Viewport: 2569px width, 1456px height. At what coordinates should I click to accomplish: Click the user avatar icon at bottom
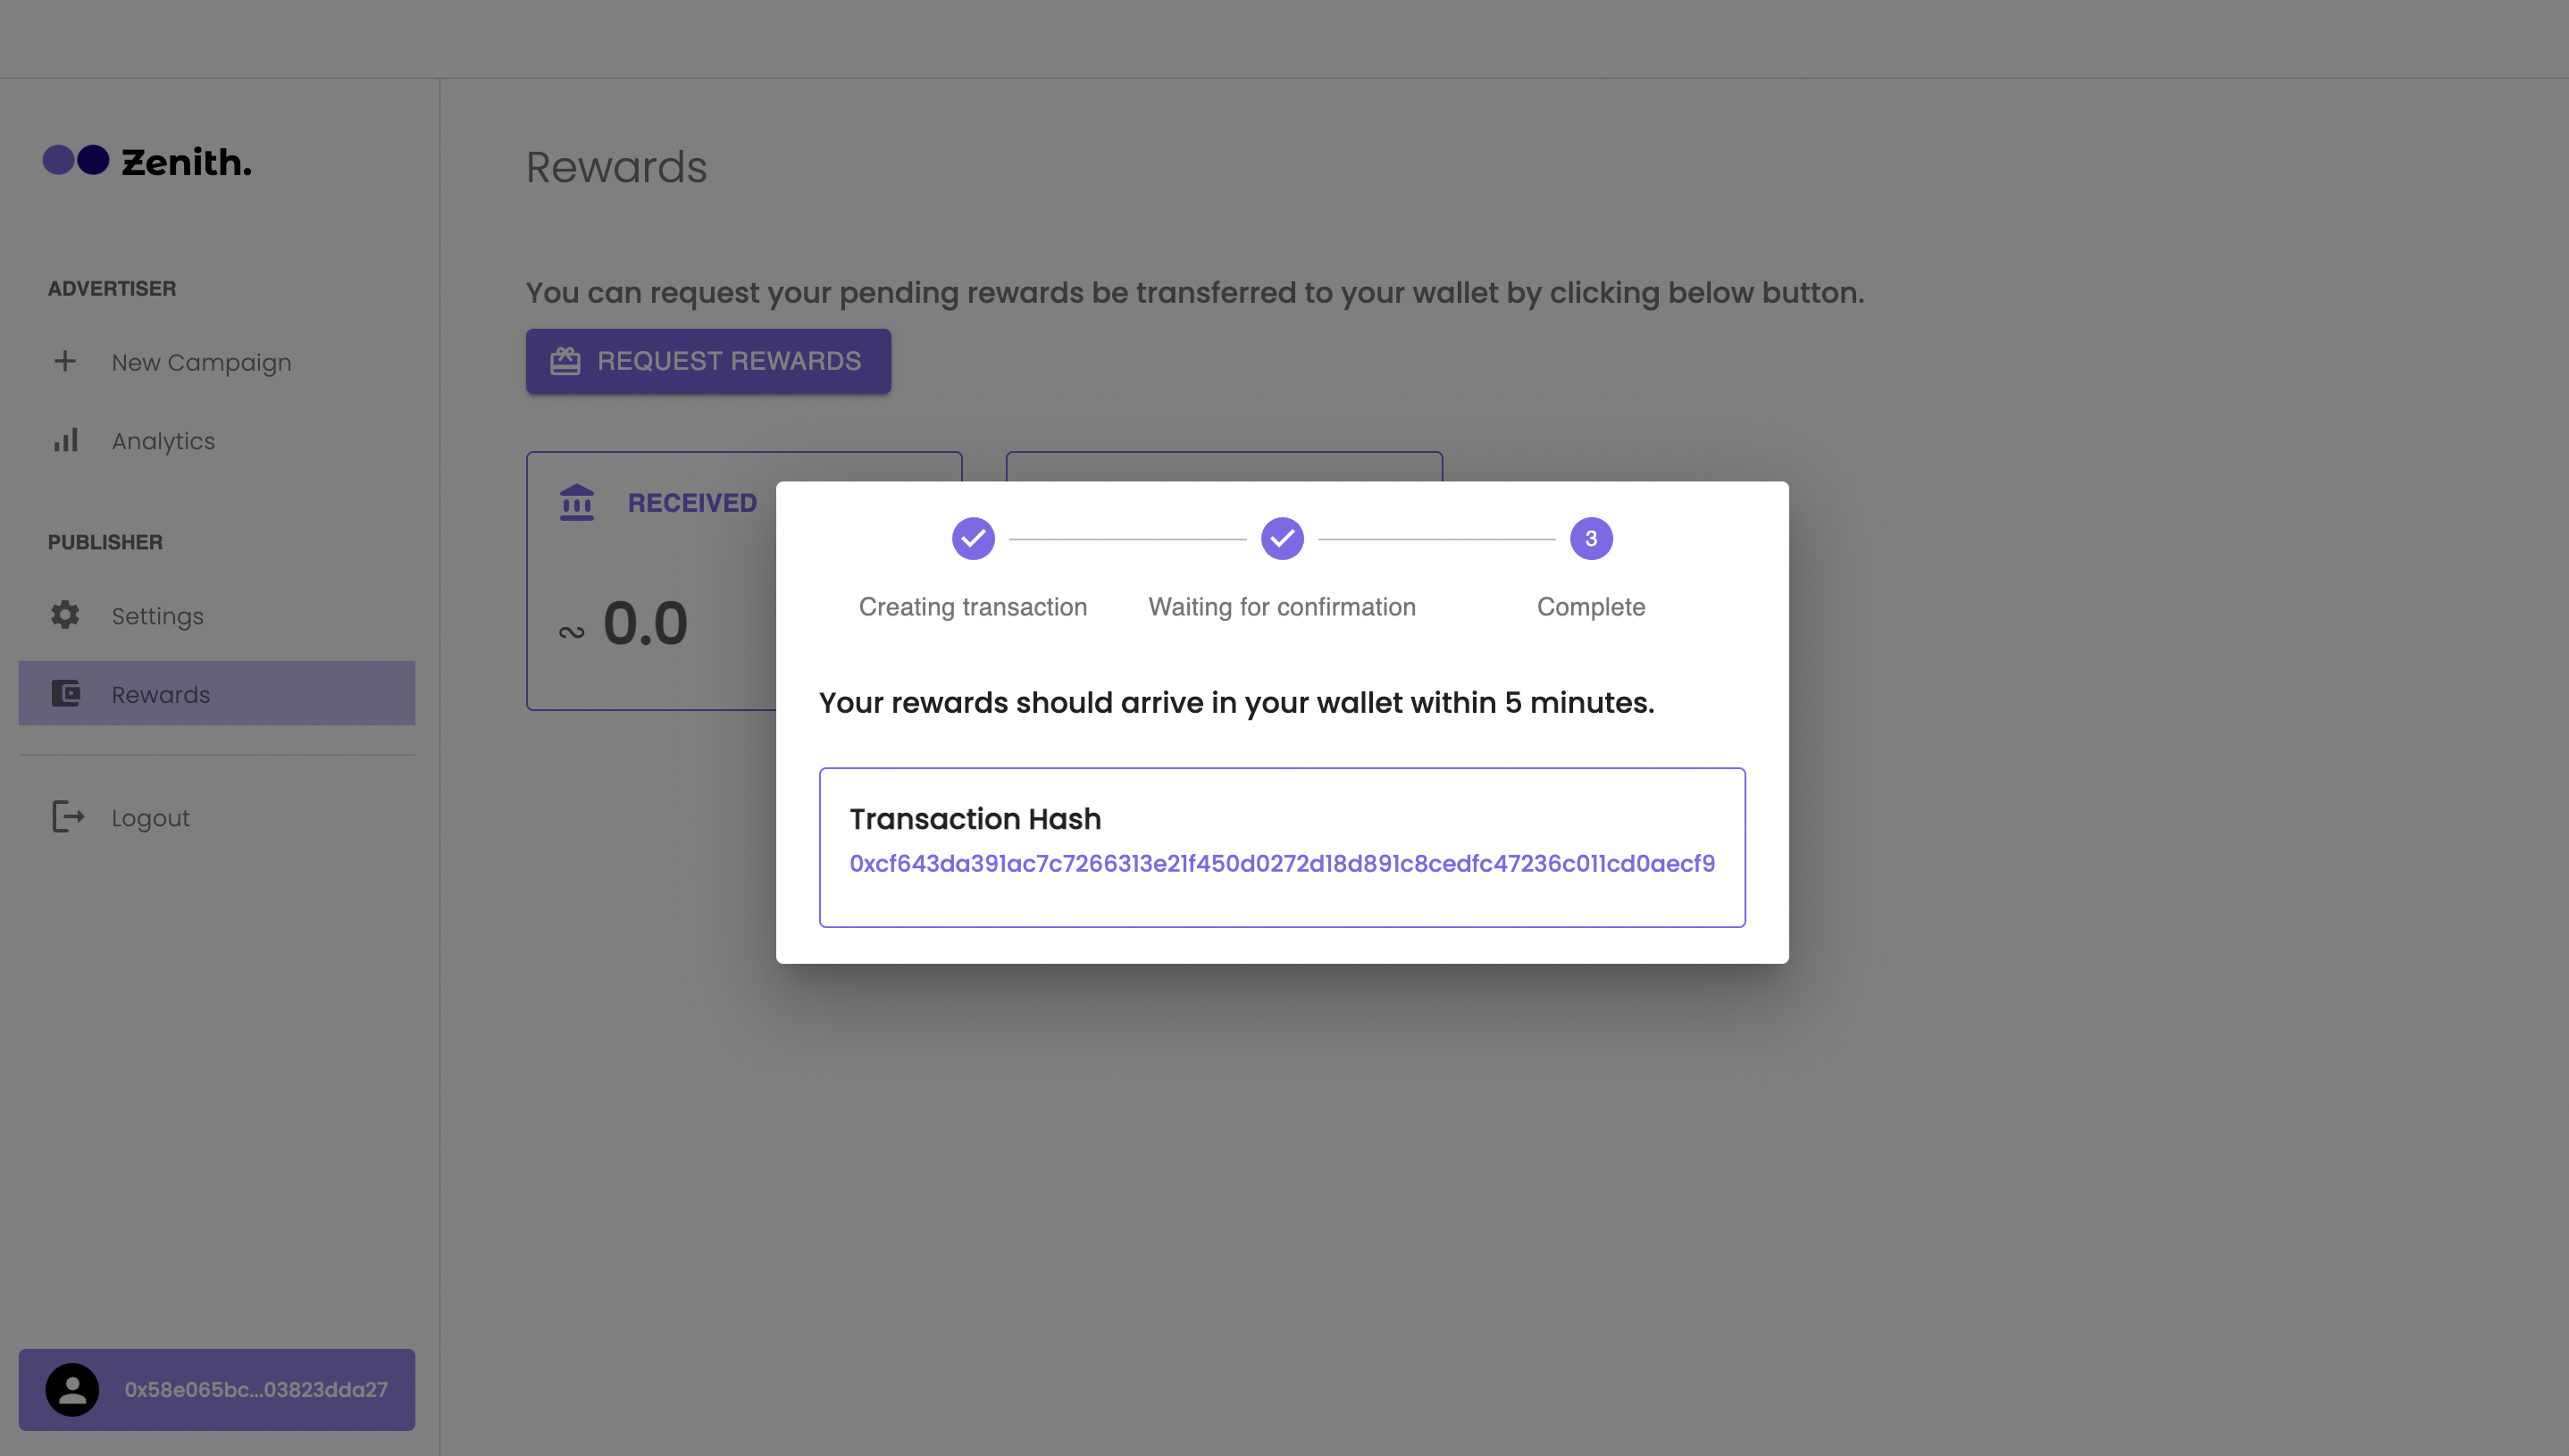tap(72, 1389)
